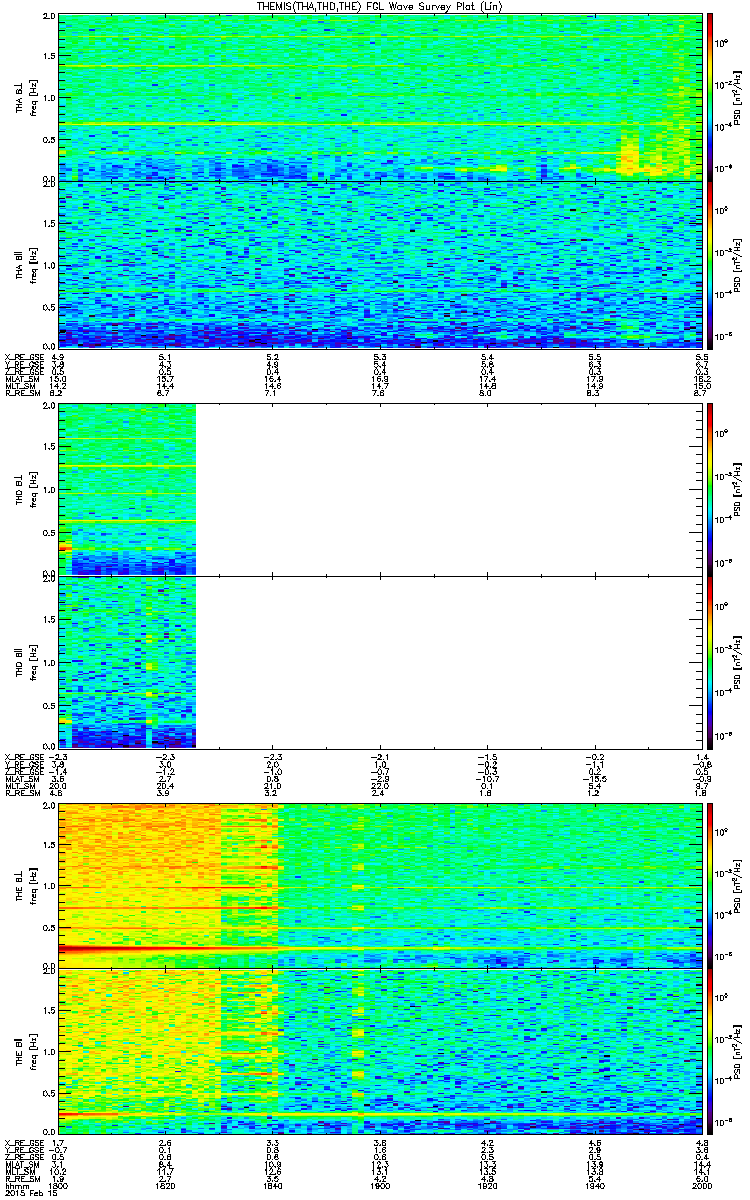Click the THA BL spectrogram panel
Viewport: 750px width, 1200px height.
[x=379, y=97]
